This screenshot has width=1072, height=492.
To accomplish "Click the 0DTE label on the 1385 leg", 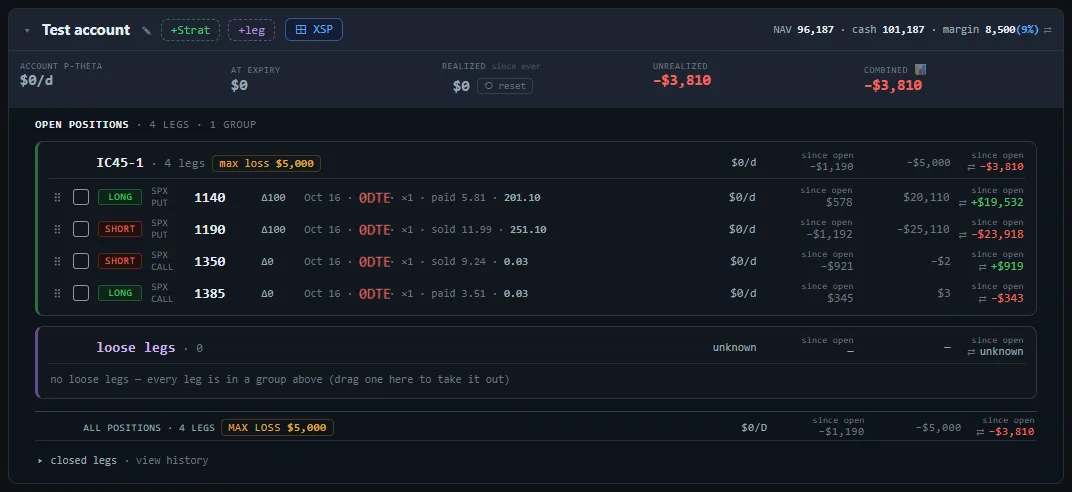I will tap(375, 294).
